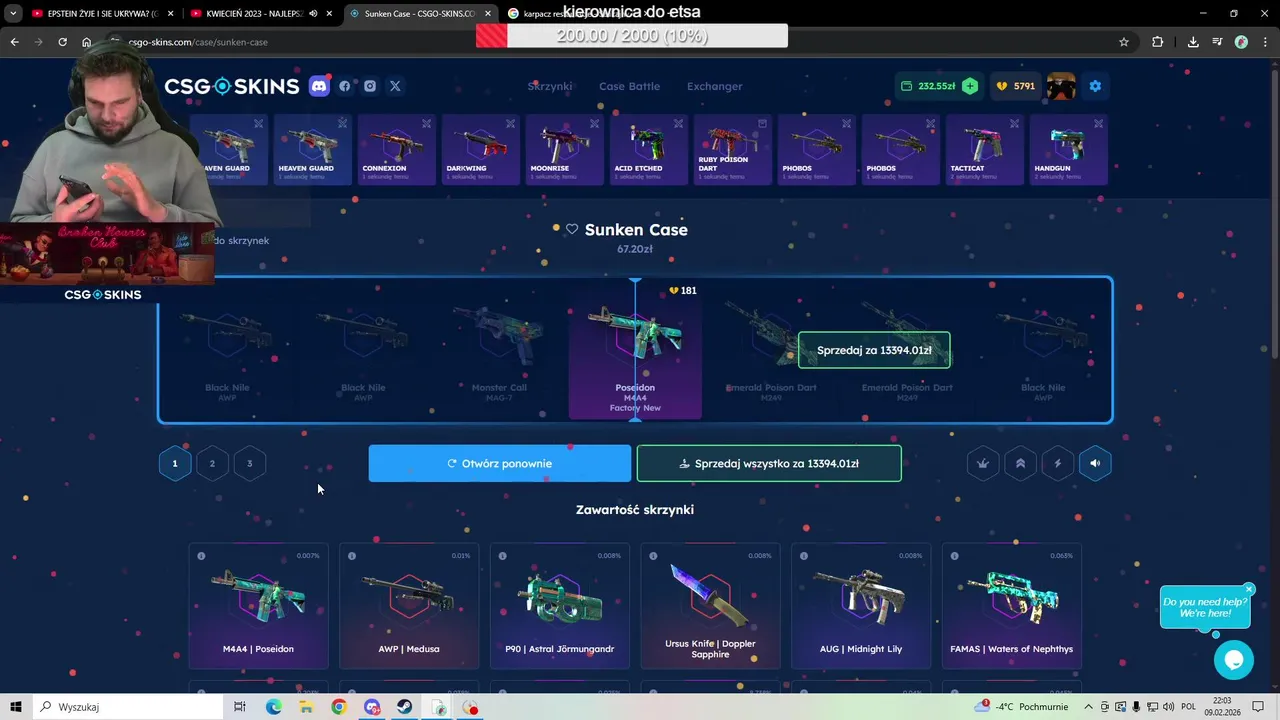Image resolution: width=1280 pixels, height=720 pixels.
Task: Open info icon on Ursus Knife card
Action: pos(653,556)
